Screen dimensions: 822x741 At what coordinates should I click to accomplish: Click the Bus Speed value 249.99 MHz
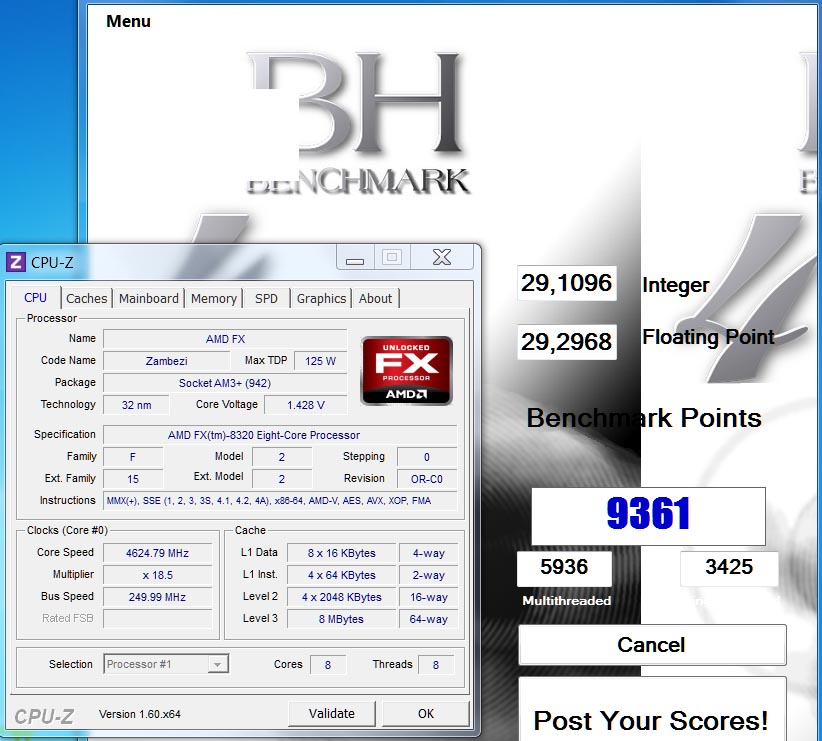(x=157, y=597)
